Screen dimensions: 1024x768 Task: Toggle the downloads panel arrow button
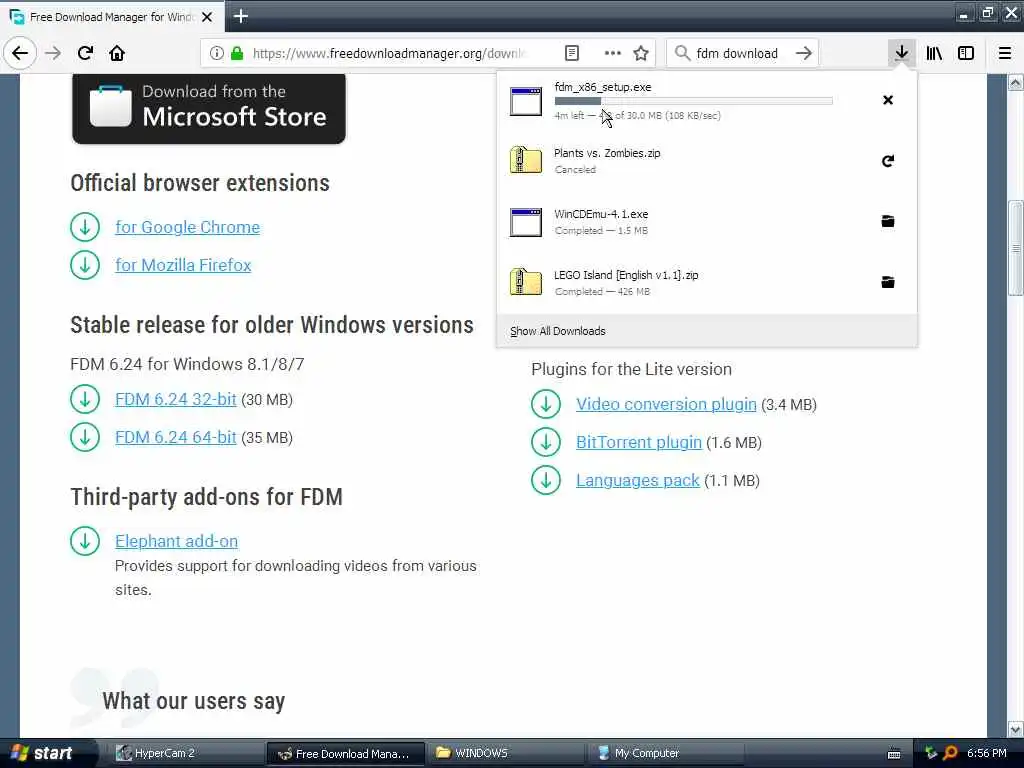902,53
